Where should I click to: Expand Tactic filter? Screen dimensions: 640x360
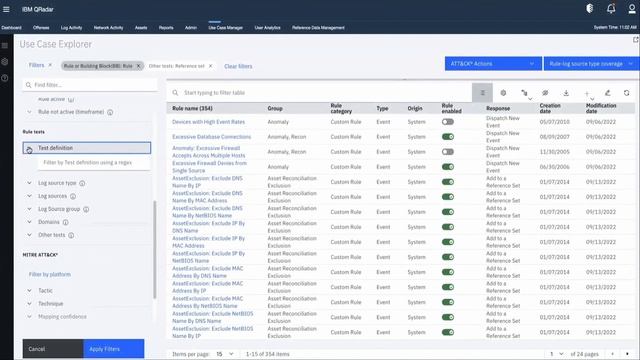coord(29,291)
